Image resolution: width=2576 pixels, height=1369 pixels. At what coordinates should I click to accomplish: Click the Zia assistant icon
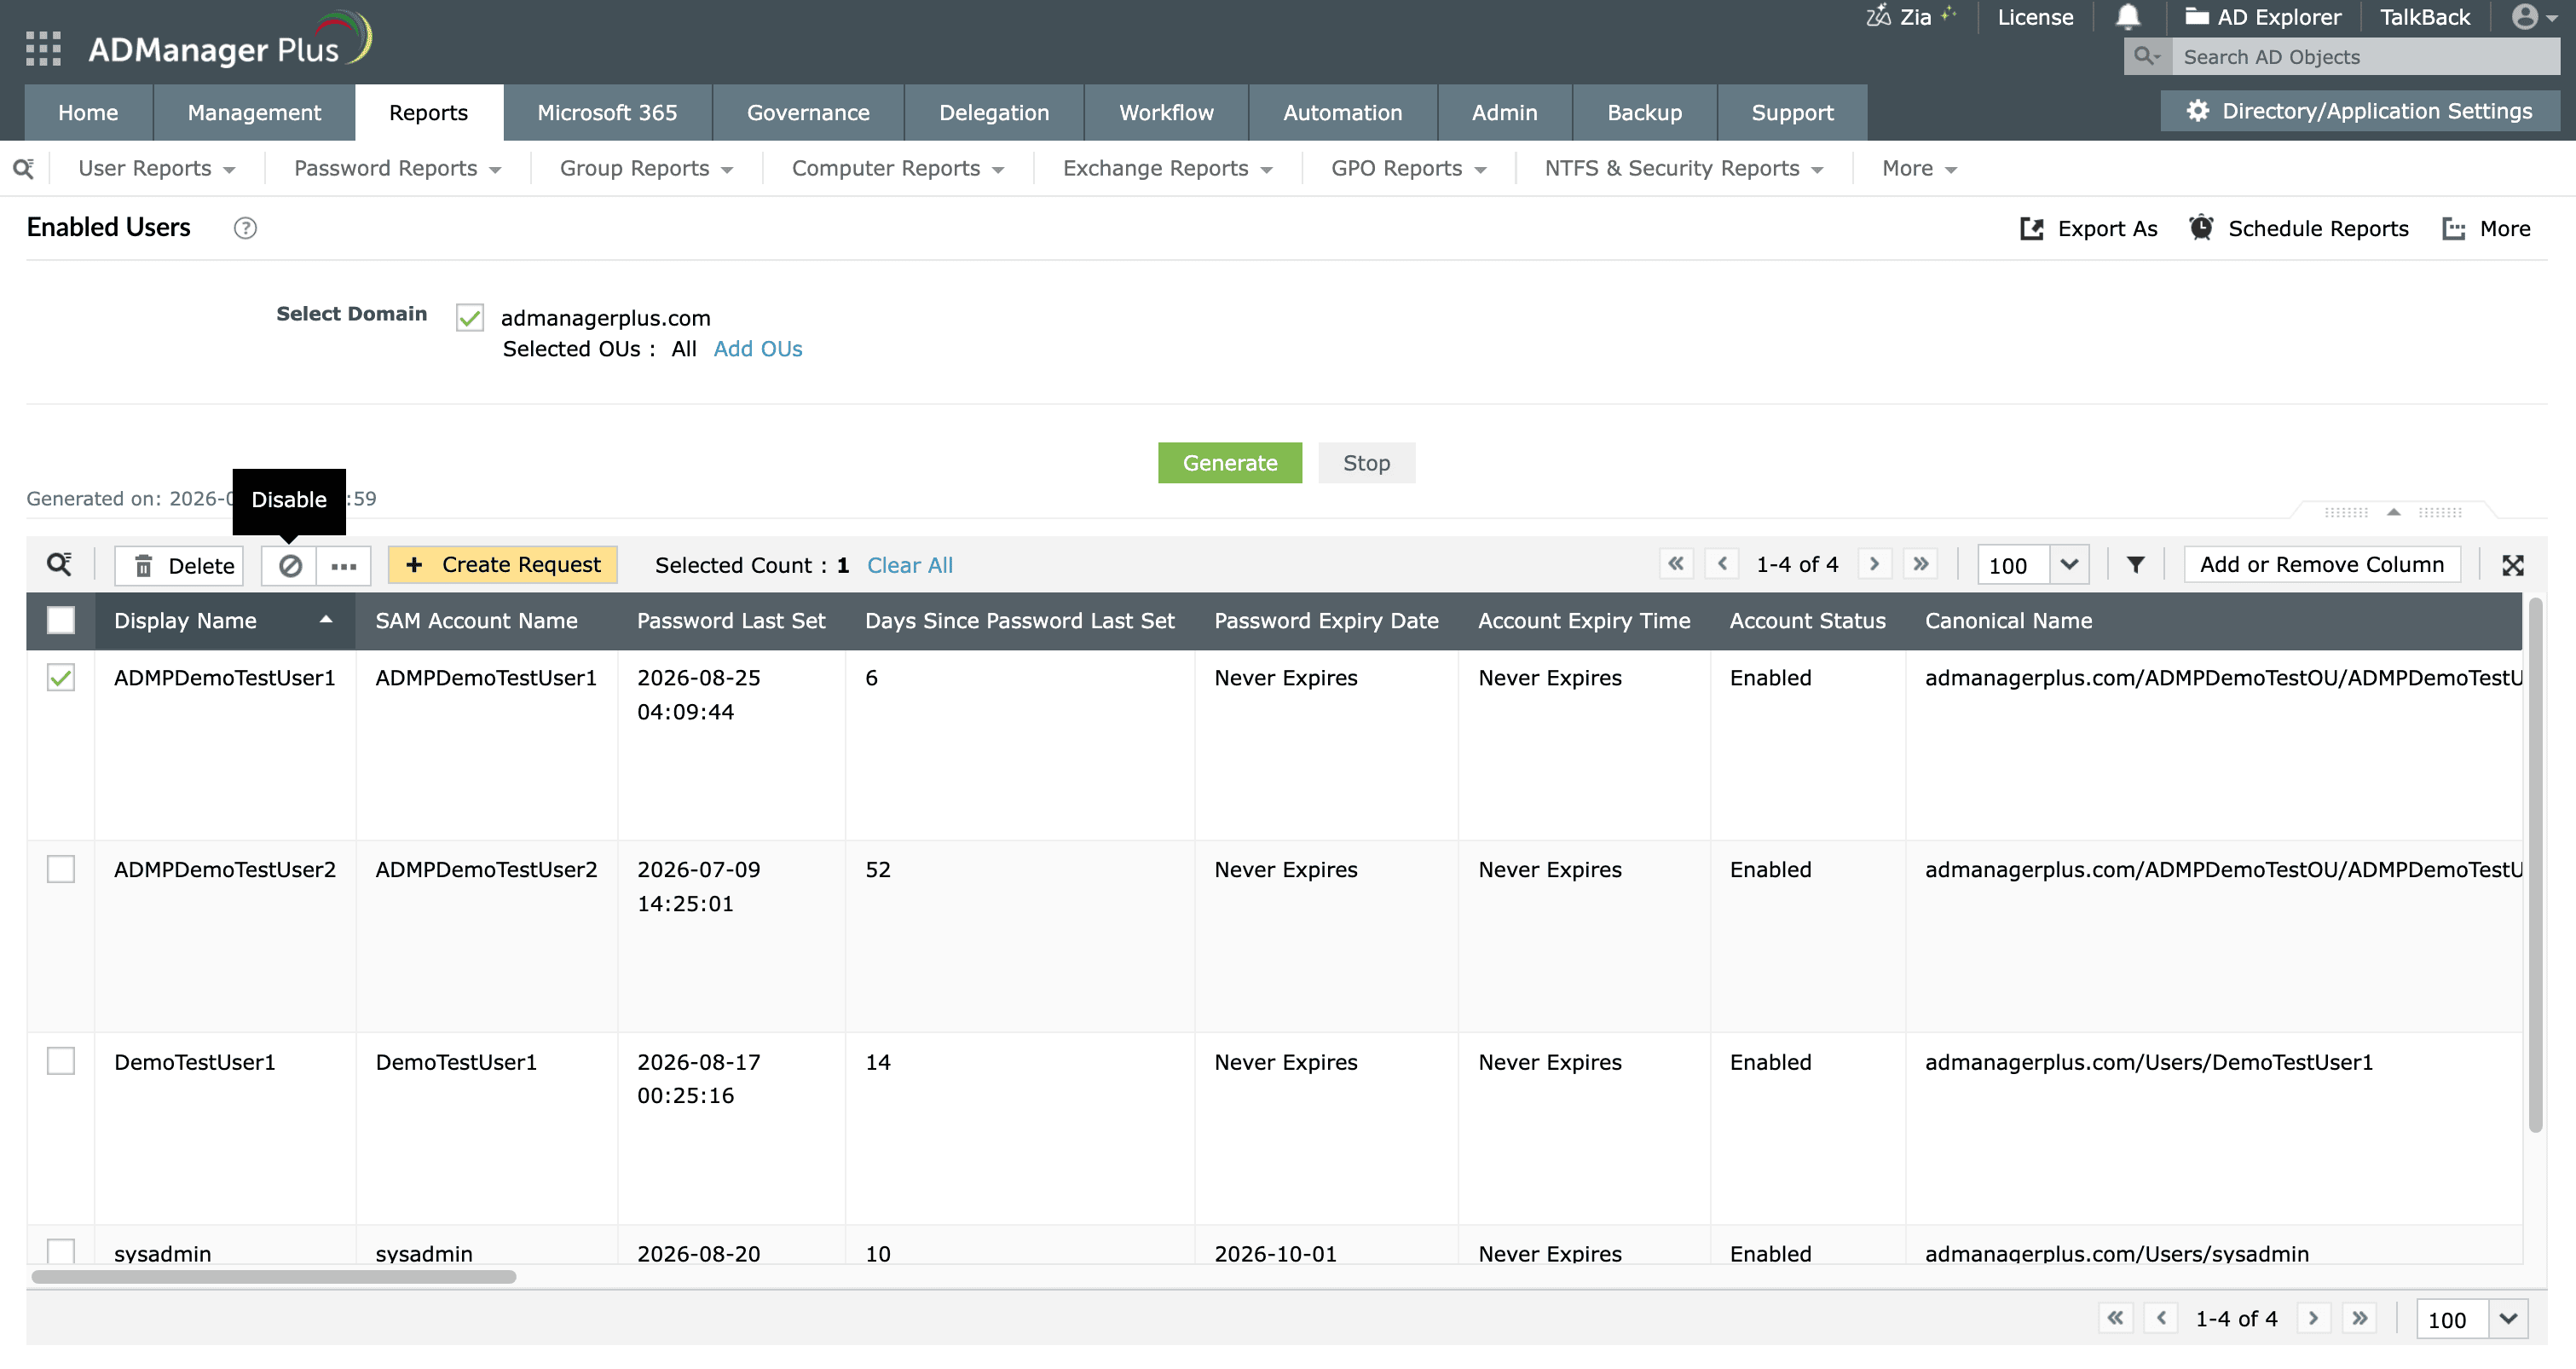point(1878,16)
